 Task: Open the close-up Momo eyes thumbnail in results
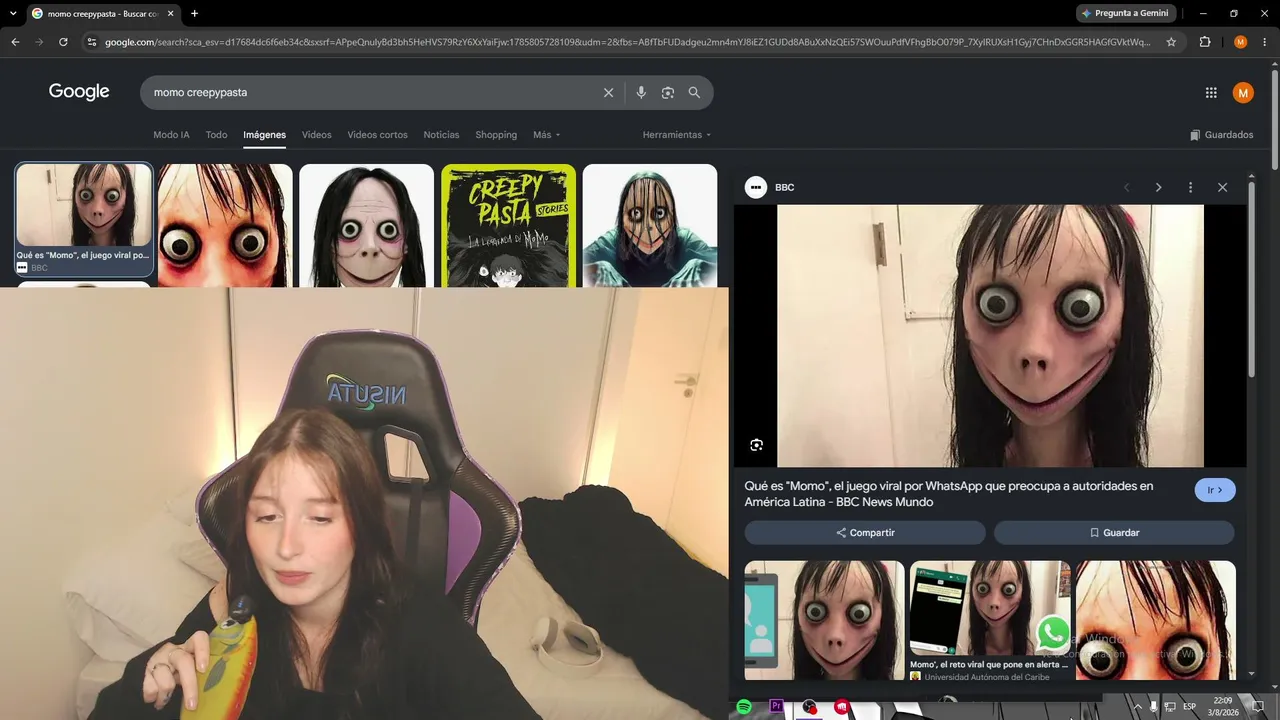[225, 225]
